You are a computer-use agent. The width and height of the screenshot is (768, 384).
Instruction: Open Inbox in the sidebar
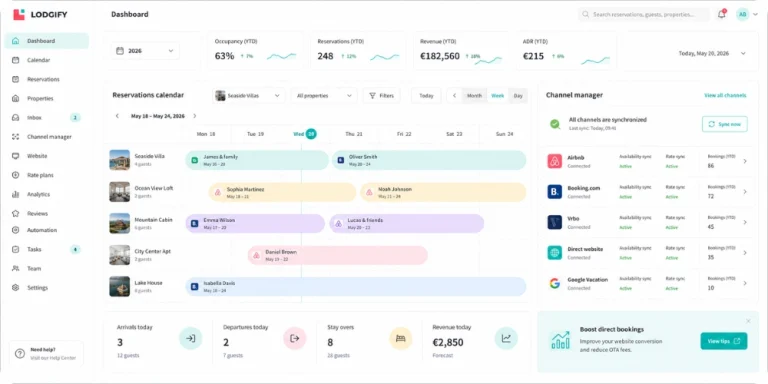coord(47,118)
